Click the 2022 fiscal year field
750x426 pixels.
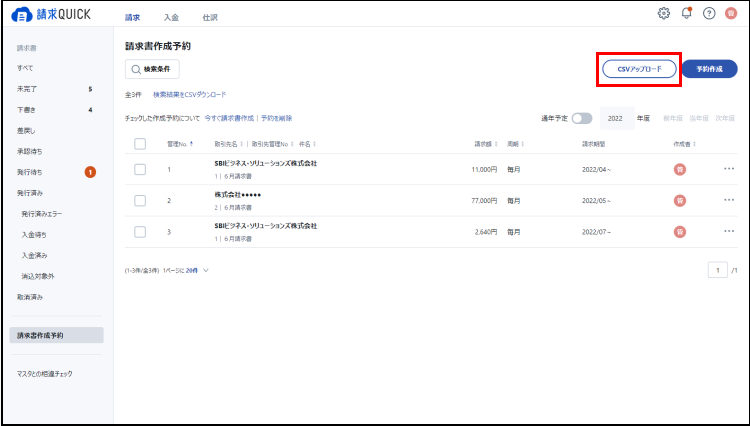pyautogui.click(x=617, y=118)
